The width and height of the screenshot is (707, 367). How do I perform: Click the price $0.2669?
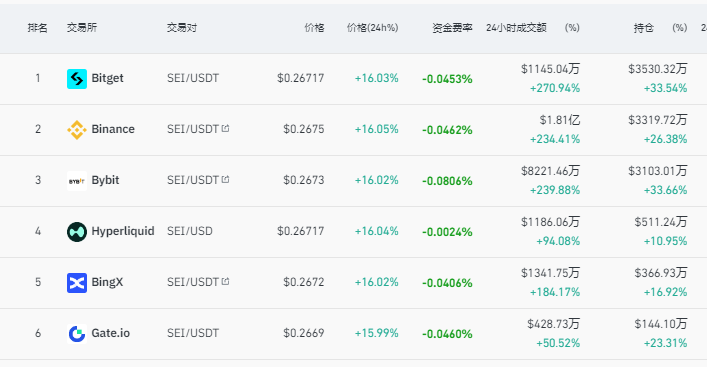coord(304,333)
